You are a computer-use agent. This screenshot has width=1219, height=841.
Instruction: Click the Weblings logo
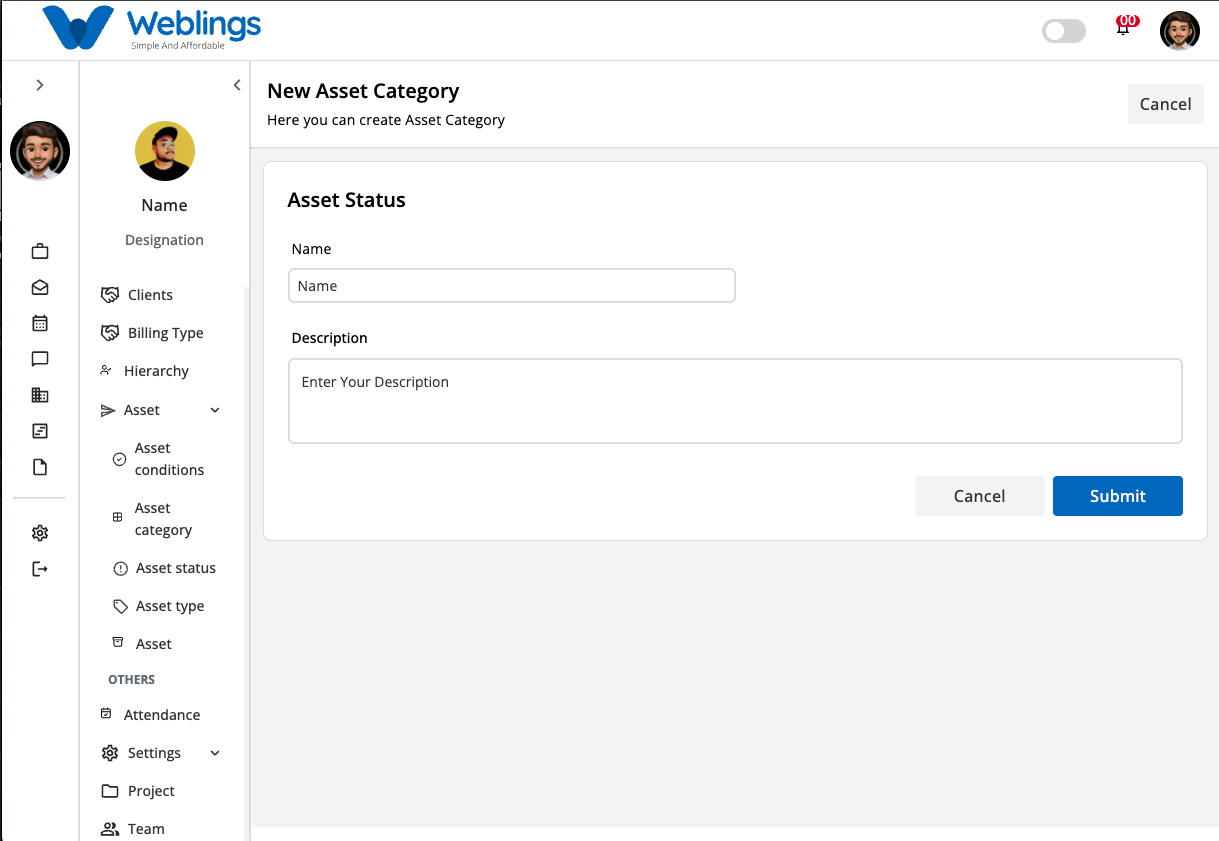coord(152,29)
